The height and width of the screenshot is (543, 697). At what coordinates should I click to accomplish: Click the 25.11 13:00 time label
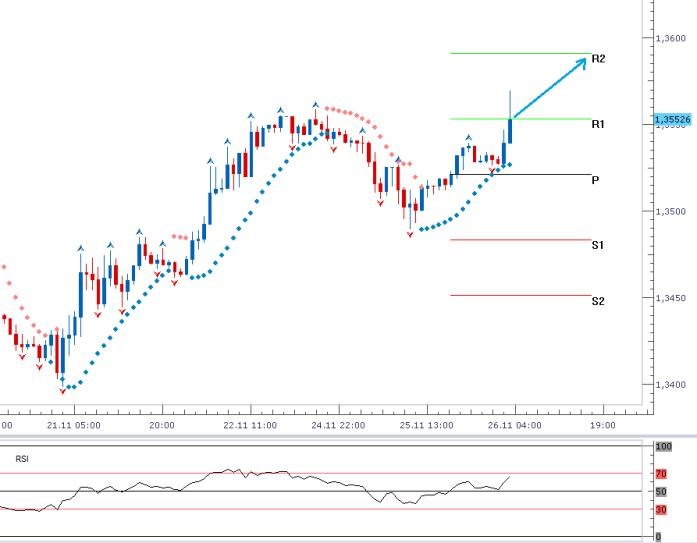coord(426,425)
